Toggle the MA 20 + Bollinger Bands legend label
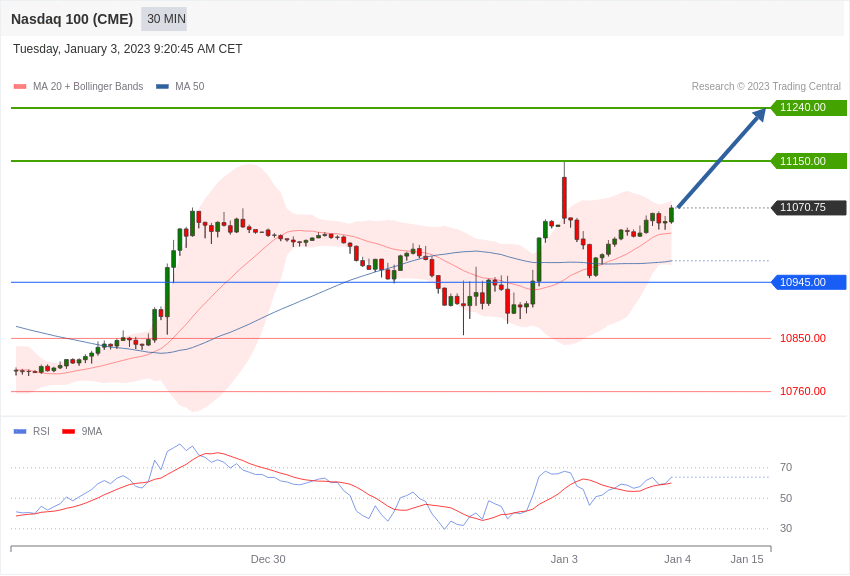 click(x=88, y=87)
